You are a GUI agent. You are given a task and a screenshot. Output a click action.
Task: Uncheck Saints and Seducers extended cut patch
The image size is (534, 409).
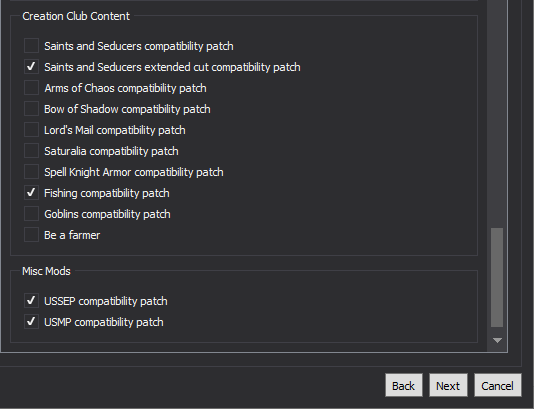click(31, 67)
